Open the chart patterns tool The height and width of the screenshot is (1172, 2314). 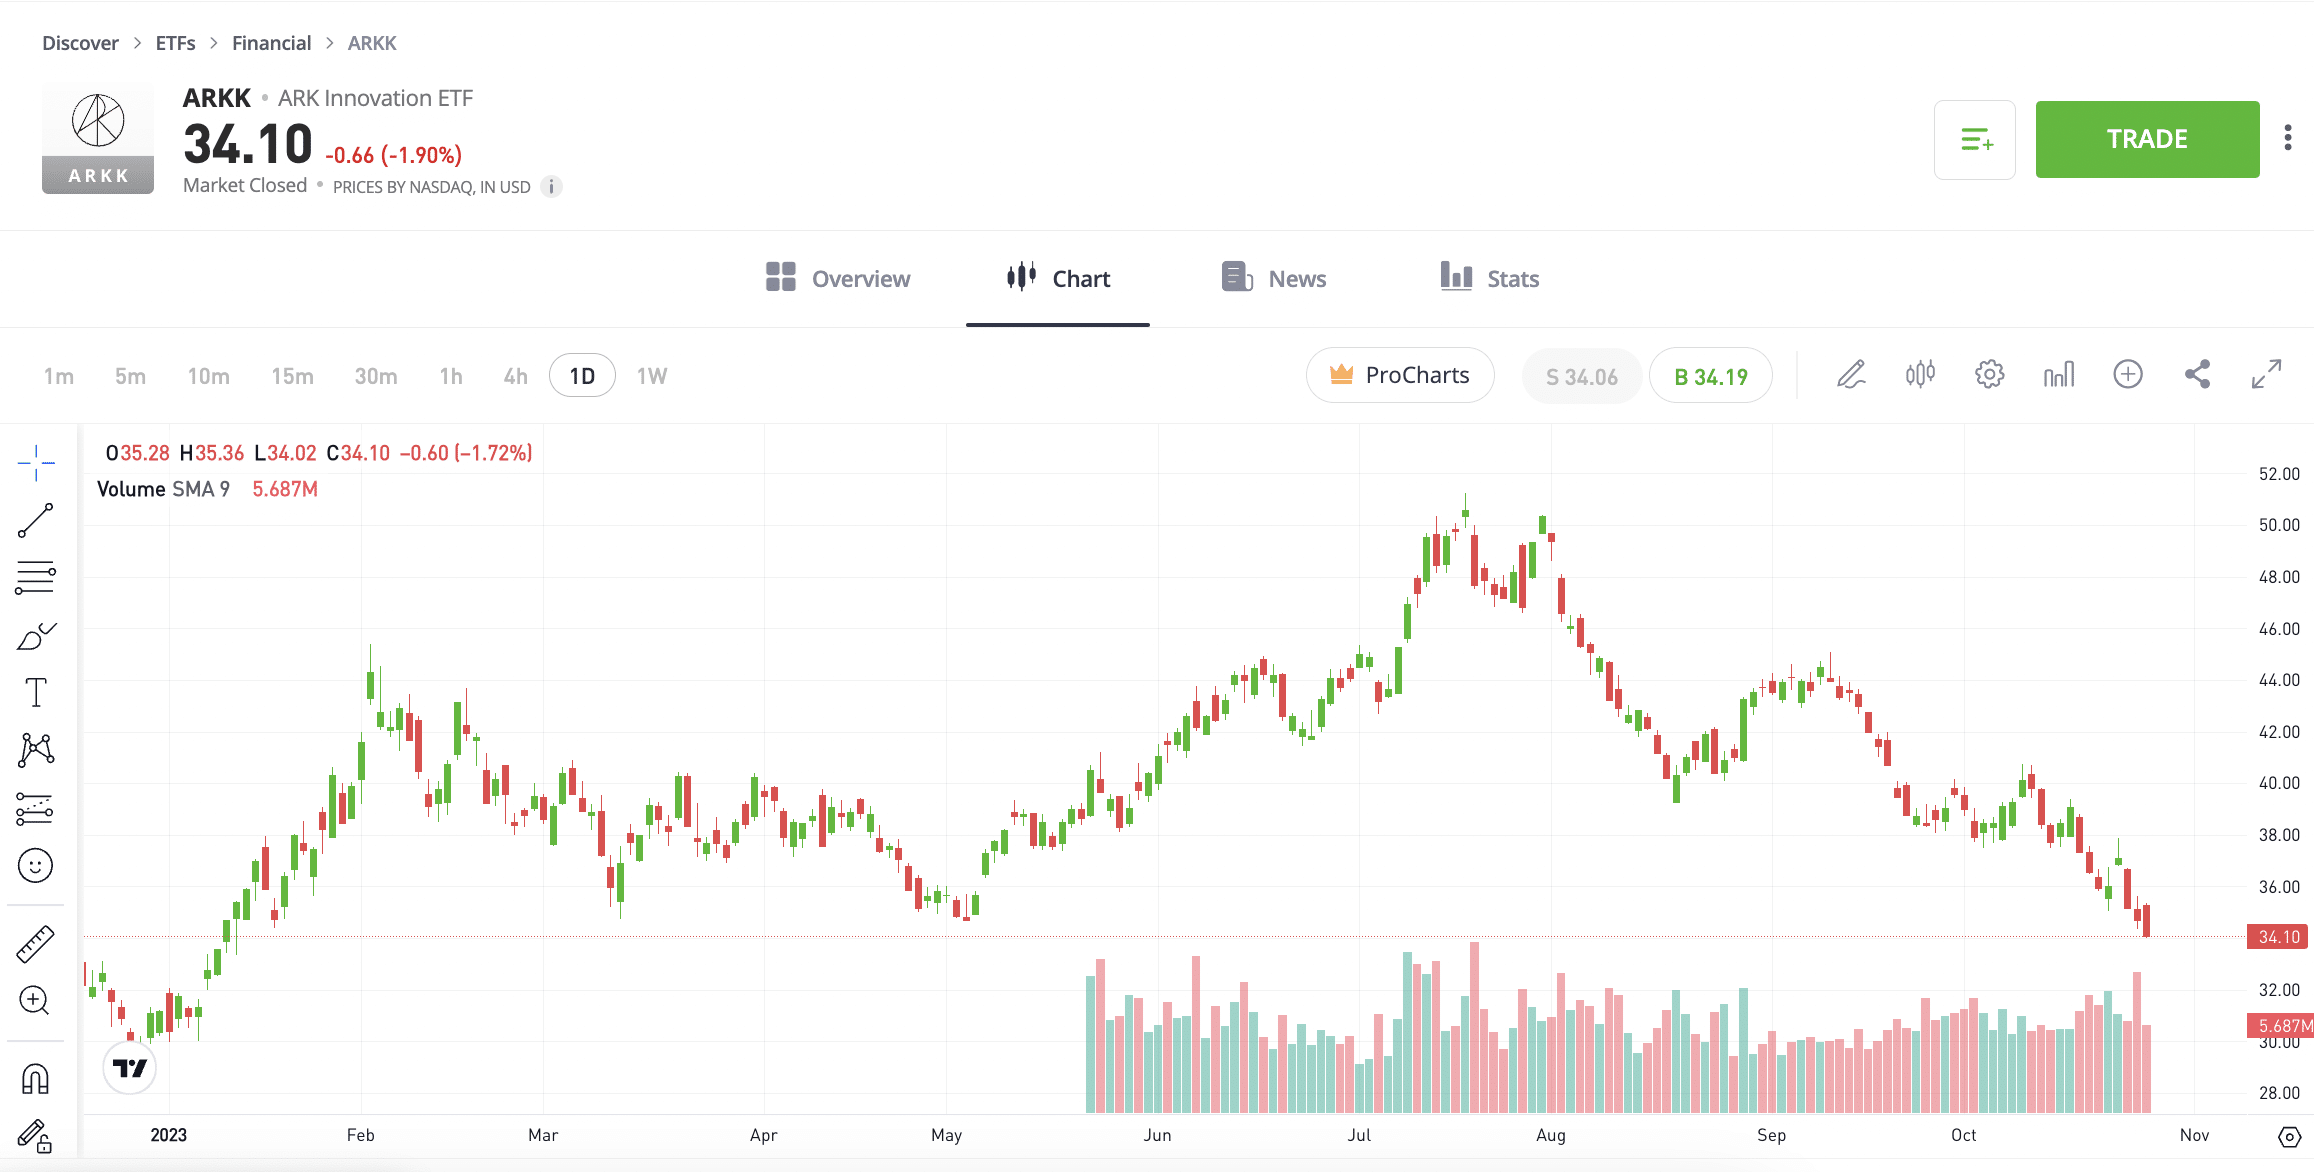pos(36,750)
